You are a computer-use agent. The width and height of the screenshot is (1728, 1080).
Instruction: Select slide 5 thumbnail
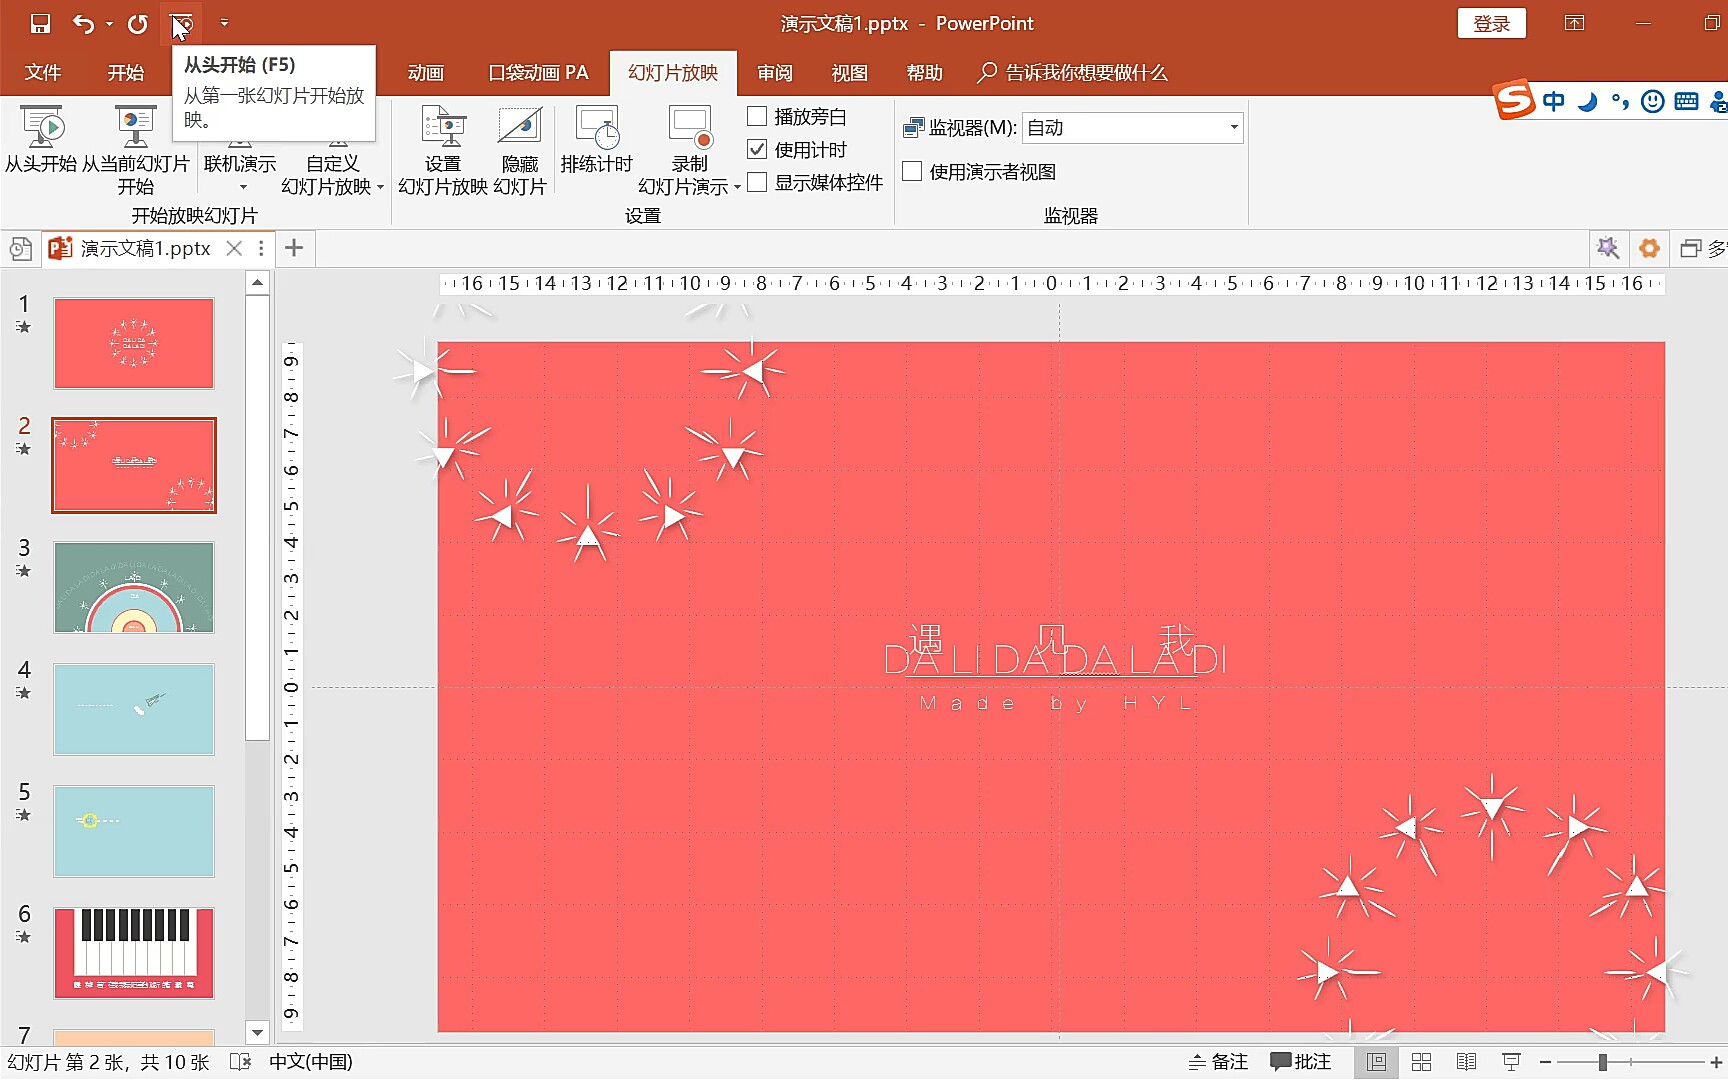click(134, 831)
